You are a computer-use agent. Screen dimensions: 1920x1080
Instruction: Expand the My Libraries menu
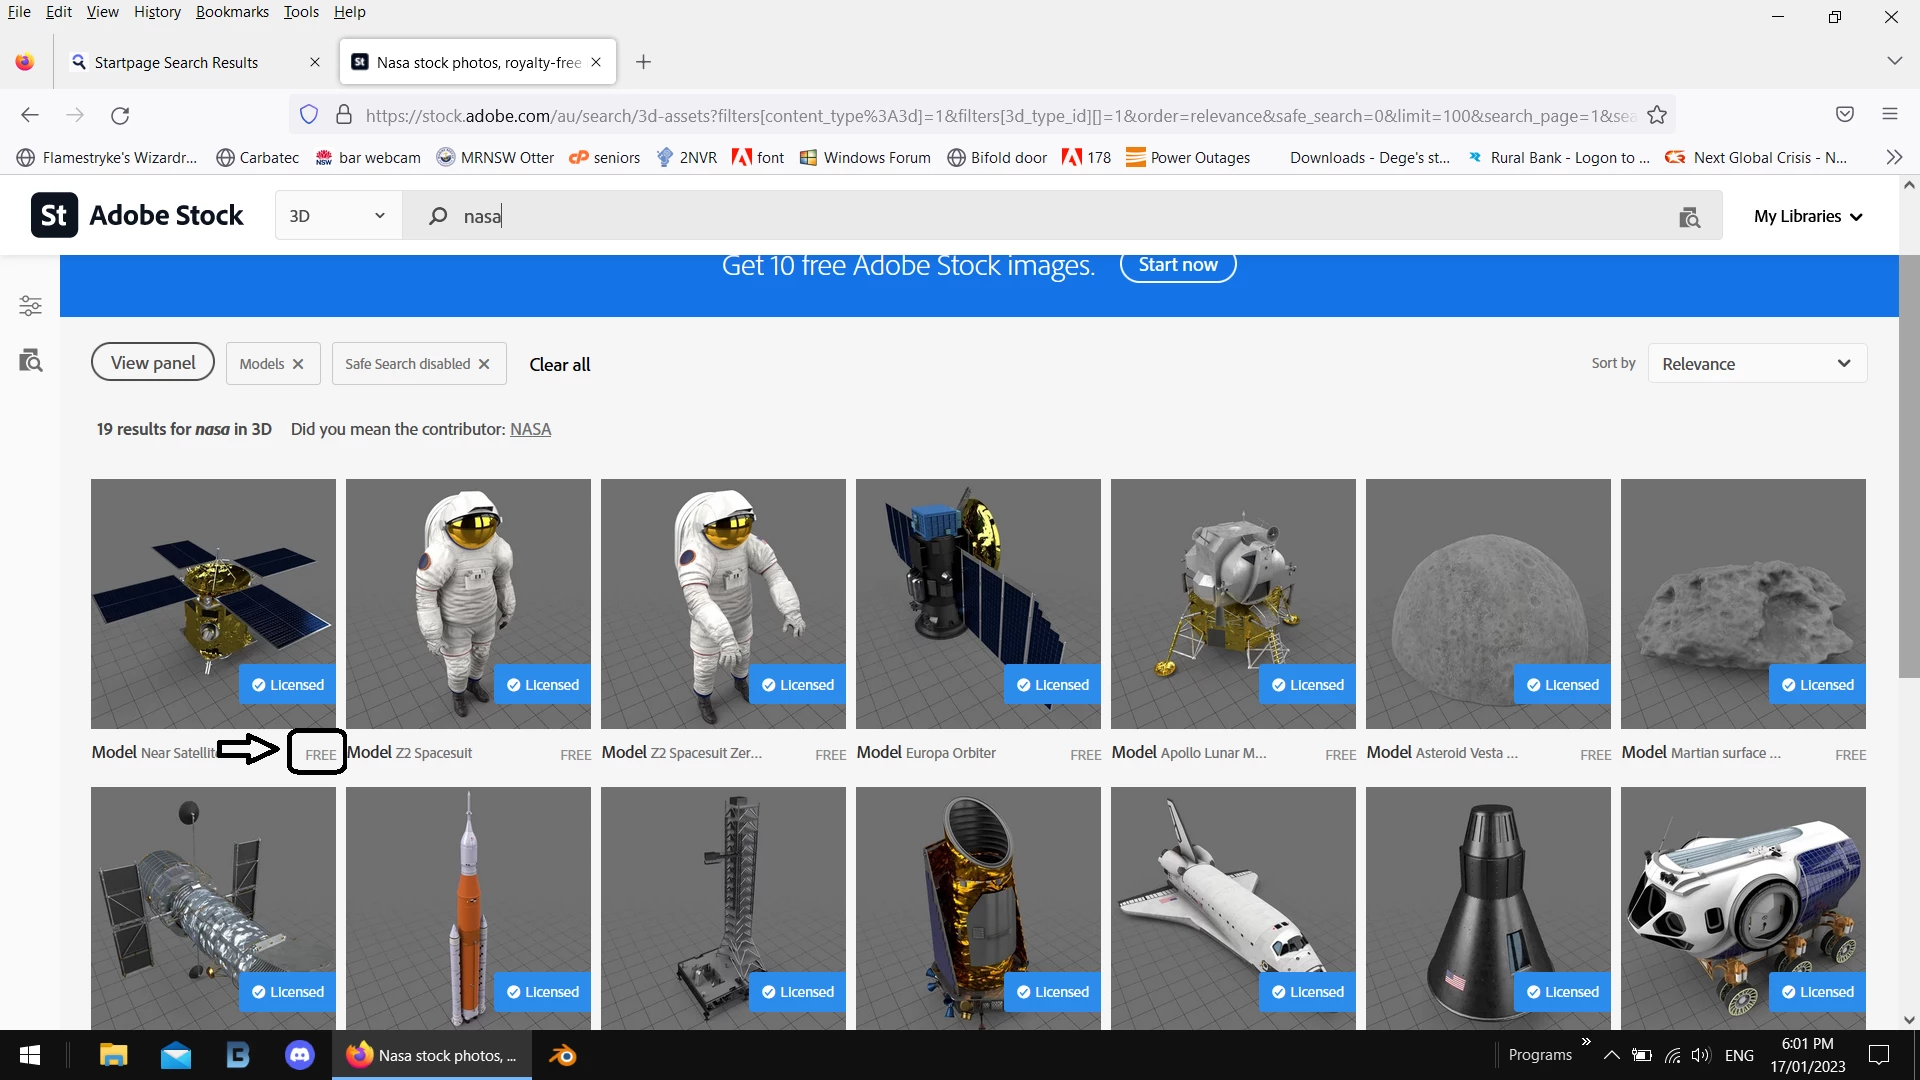point(1808,216)
